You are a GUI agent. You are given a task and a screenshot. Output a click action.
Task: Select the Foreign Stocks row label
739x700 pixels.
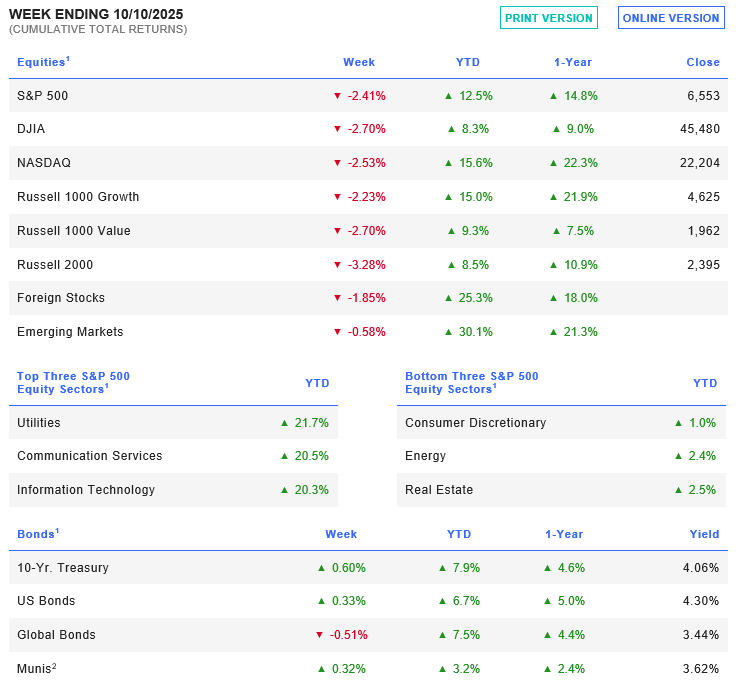[61, 297]
